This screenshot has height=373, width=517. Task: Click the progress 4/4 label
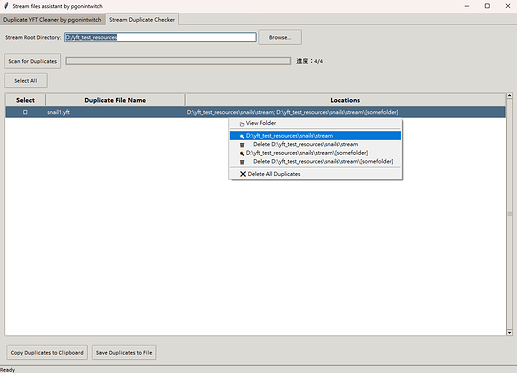coord(310,61)
